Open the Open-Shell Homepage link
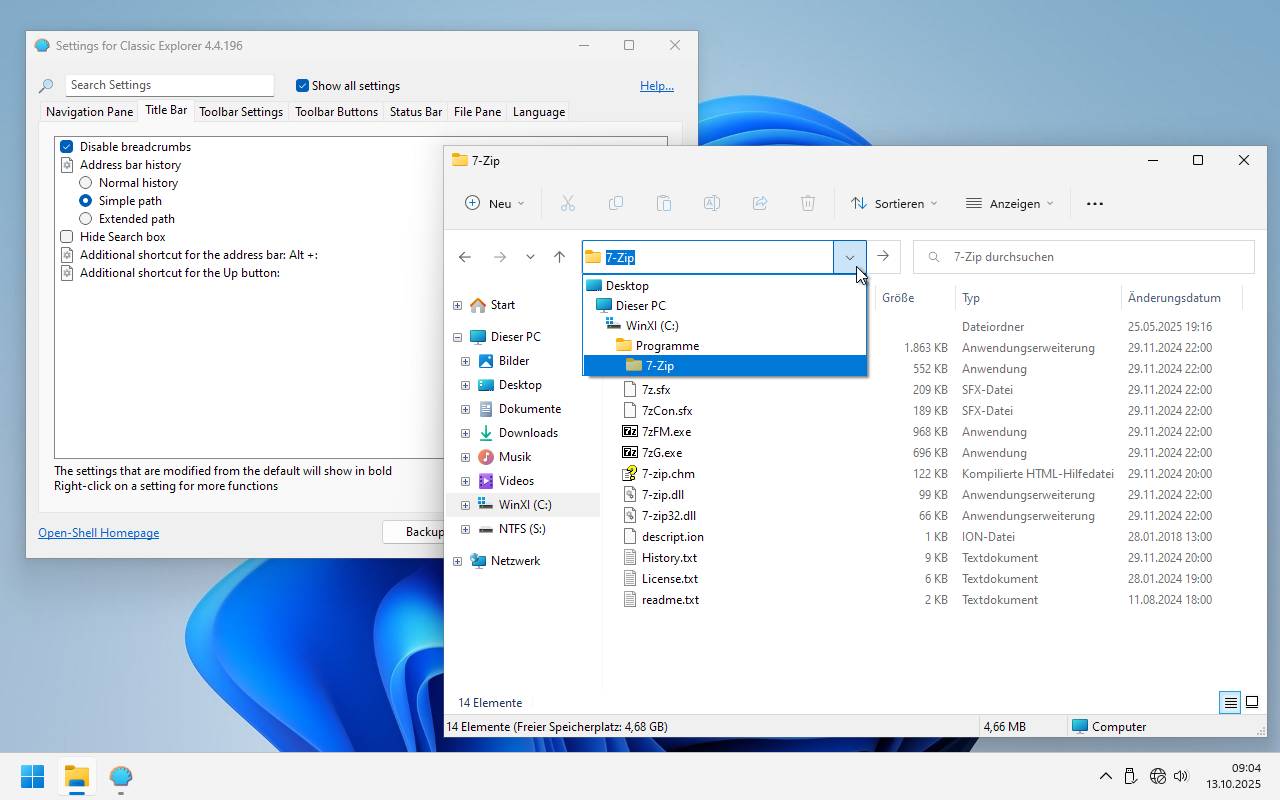The width and height of the screenshot is (1280, 800). click(98, 533)
